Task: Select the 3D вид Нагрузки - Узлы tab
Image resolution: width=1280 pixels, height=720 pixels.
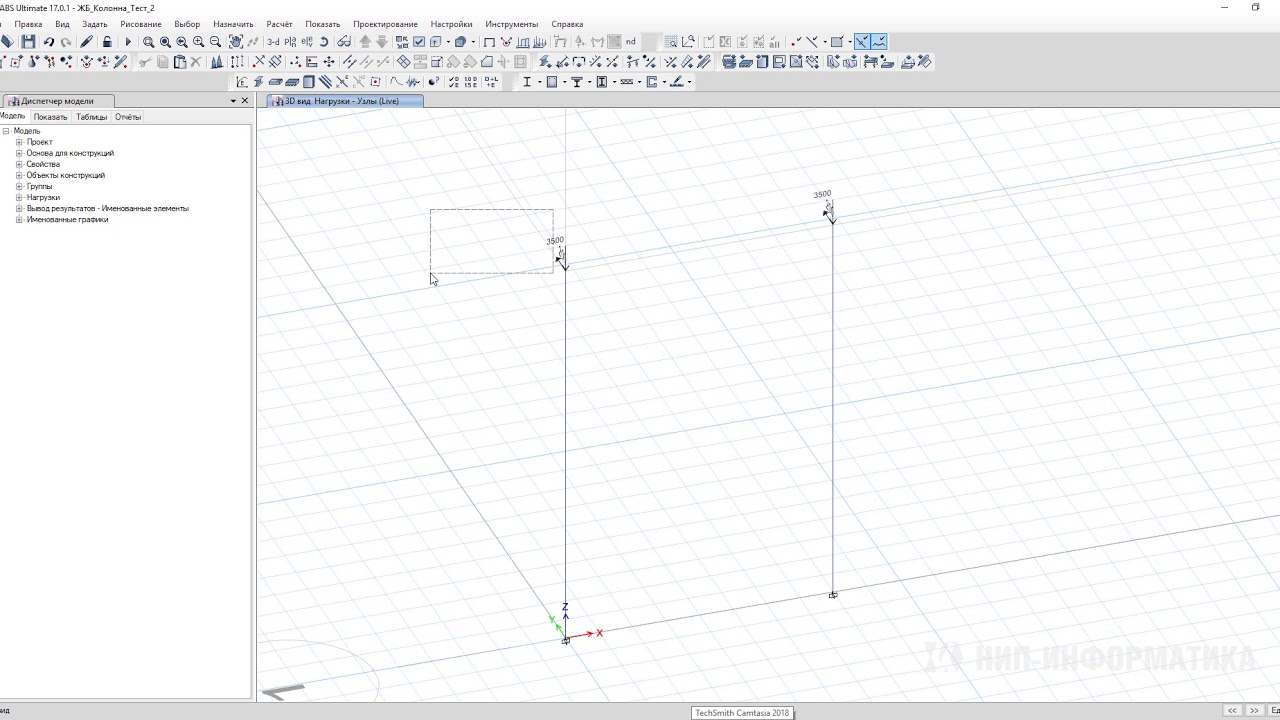Action: pos(346,101)
